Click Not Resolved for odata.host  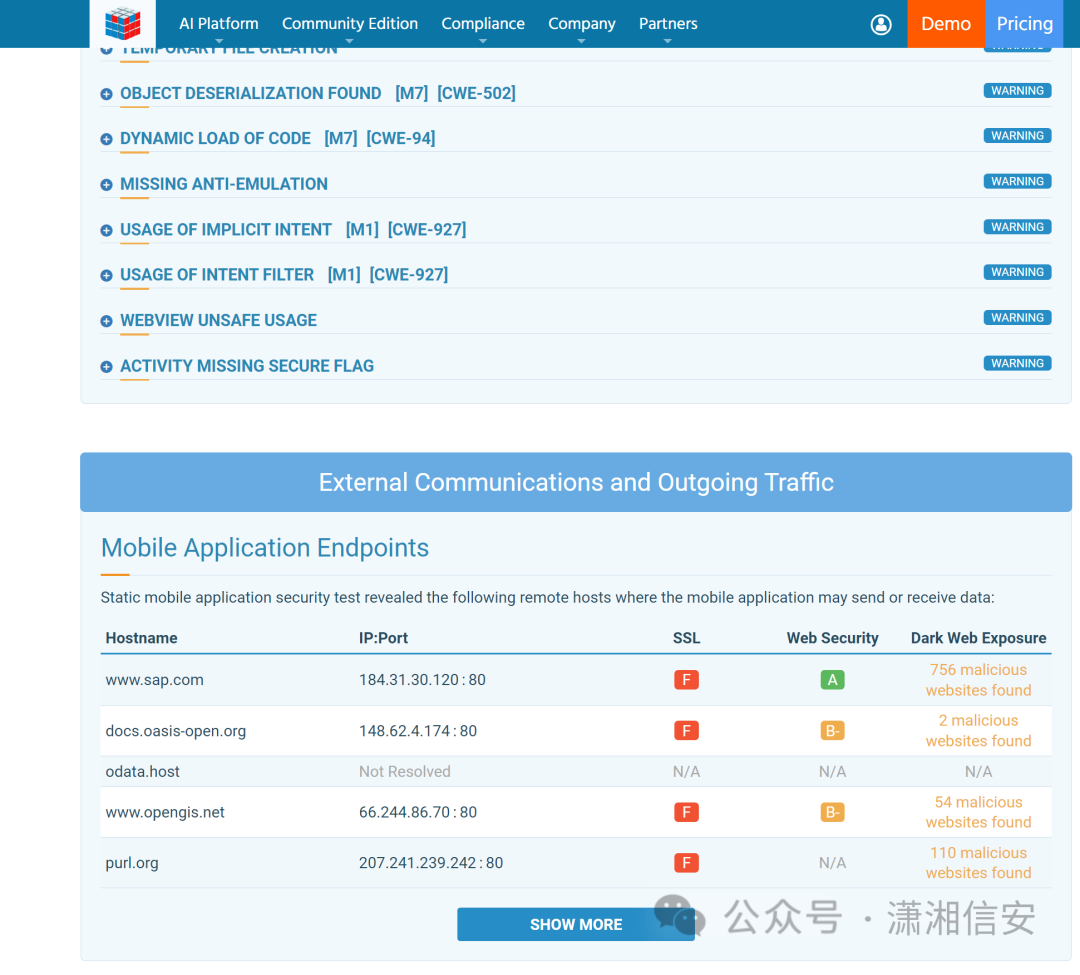click(x=405, y=771)
